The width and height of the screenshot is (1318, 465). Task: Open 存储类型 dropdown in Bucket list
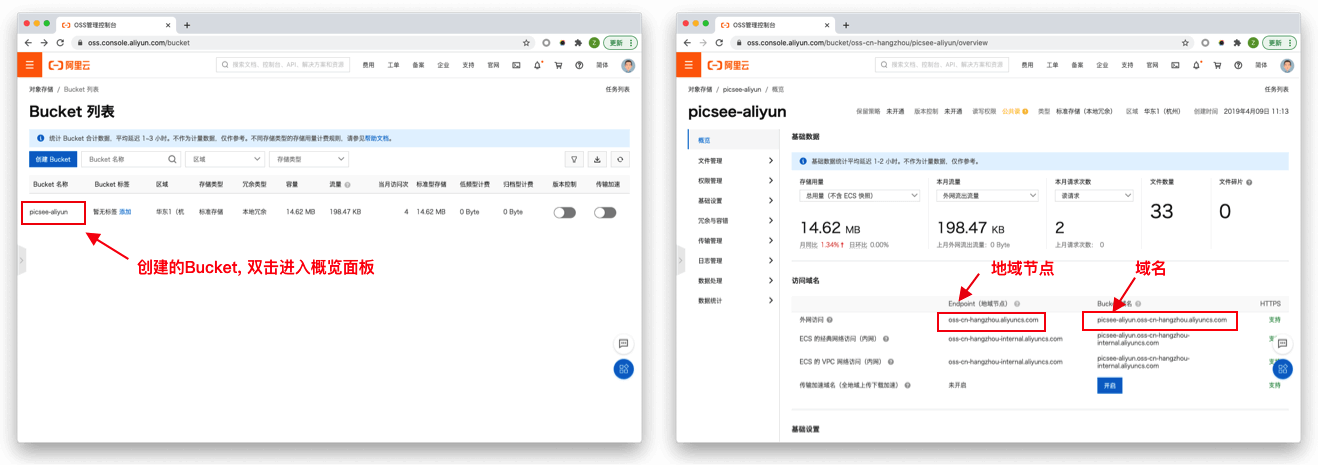tap(309, 159)
